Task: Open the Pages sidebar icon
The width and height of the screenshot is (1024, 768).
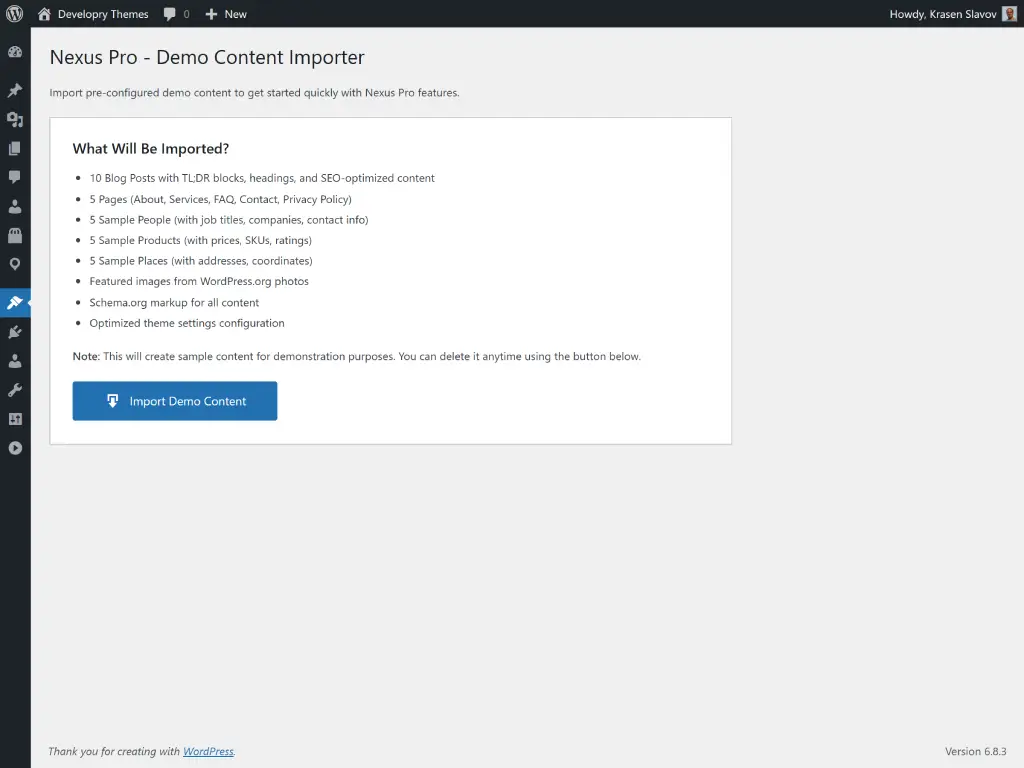Action: 15,149
